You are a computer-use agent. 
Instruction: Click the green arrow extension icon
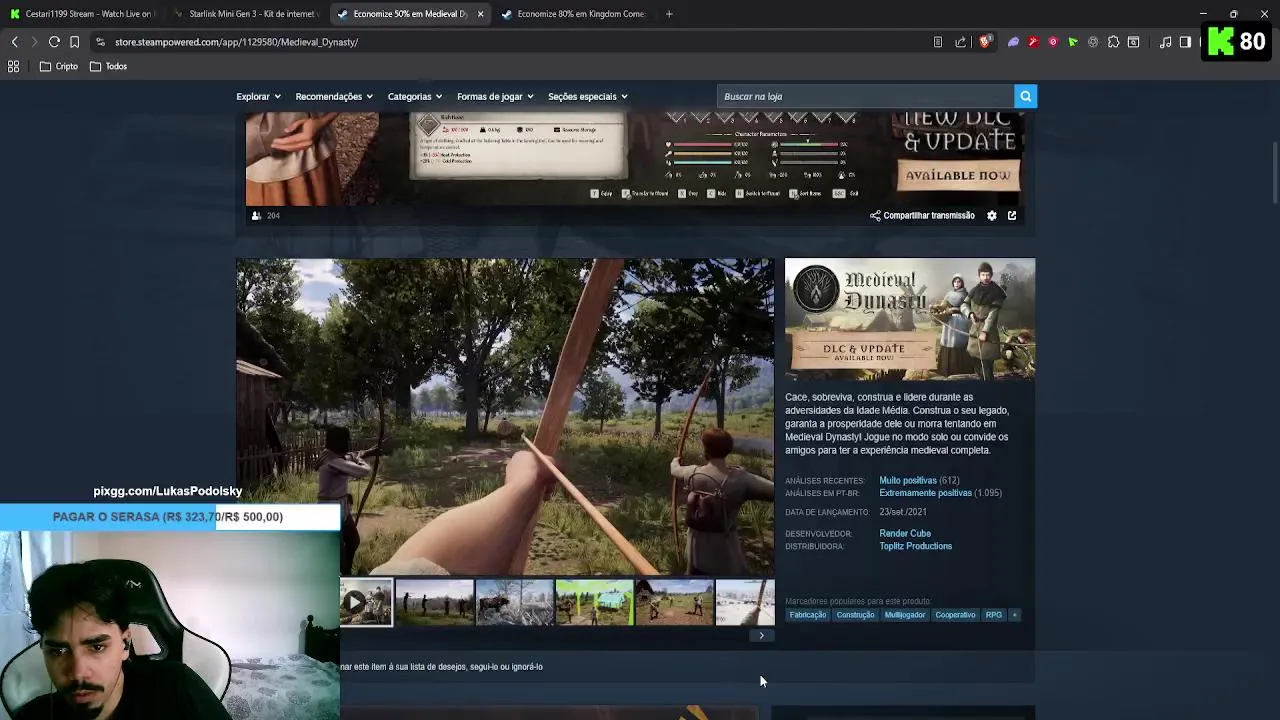1073,42
